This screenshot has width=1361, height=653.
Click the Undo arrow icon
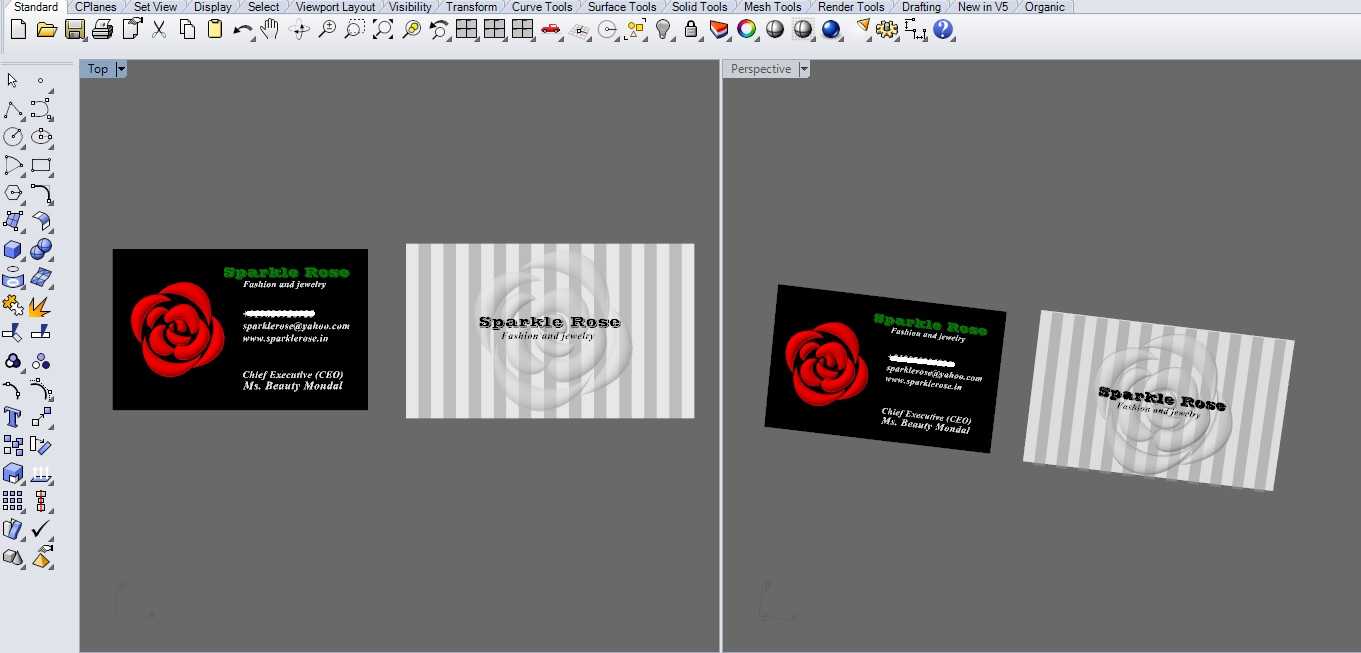(242, 30)
